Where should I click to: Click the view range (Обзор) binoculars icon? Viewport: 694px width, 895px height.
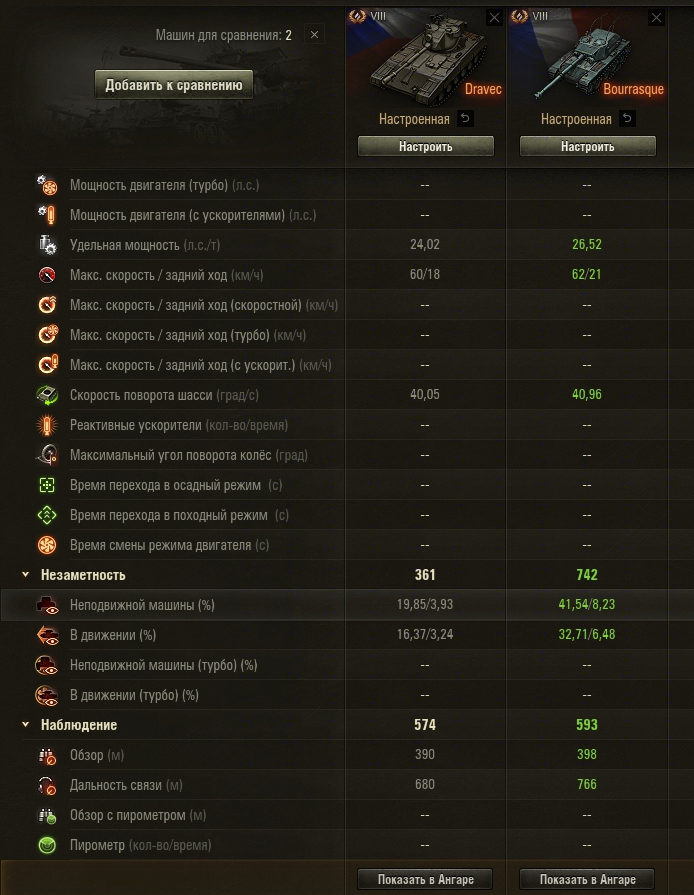click(47, 755)
